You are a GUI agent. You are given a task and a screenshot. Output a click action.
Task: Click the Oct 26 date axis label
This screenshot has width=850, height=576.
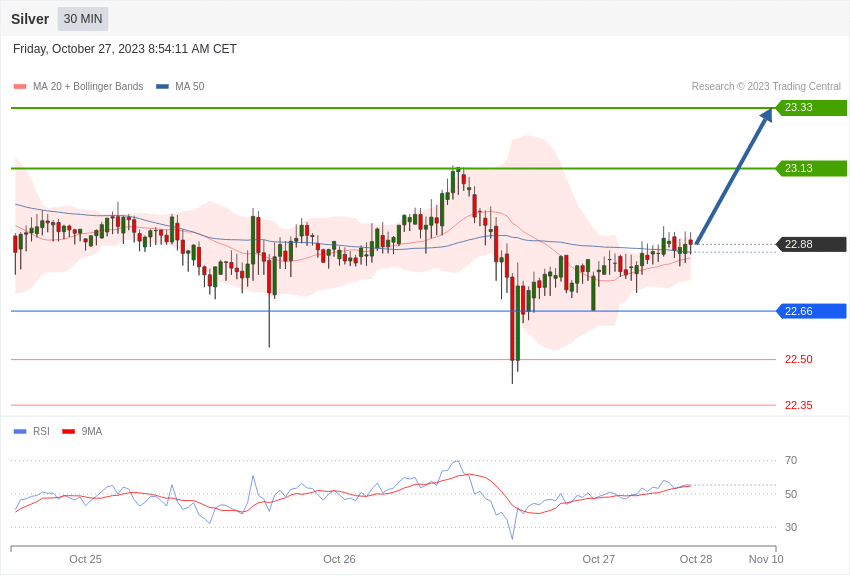[x=339, y=559]
